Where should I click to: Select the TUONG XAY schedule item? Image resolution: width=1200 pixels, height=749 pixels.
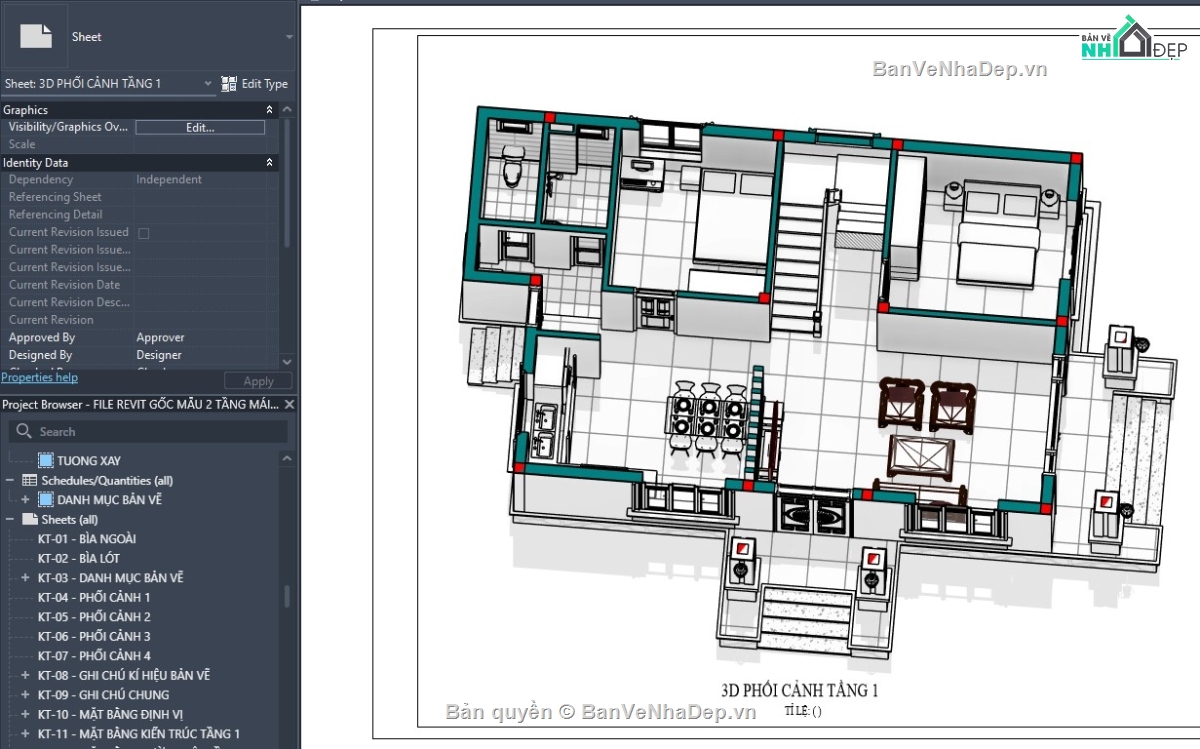tap(89, 461)
